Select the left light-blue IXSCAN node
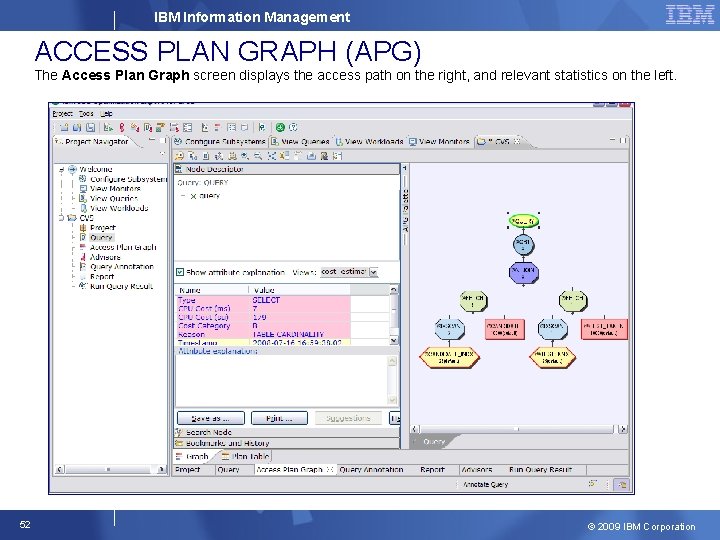This screenshot has width=720, height=540. (x=450, y=329)
